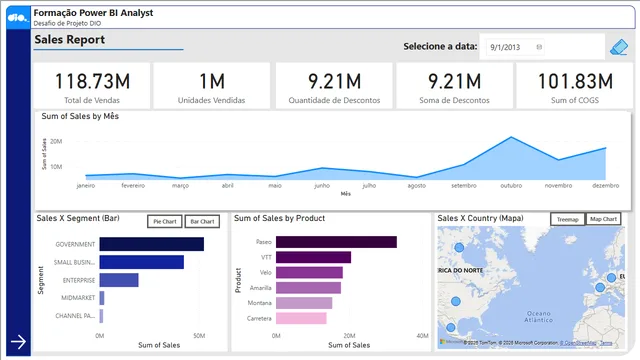This screenshot has height=360, width=640.
Task: Click the 118.73M Total de Vendas card
Action: (92, 86)
